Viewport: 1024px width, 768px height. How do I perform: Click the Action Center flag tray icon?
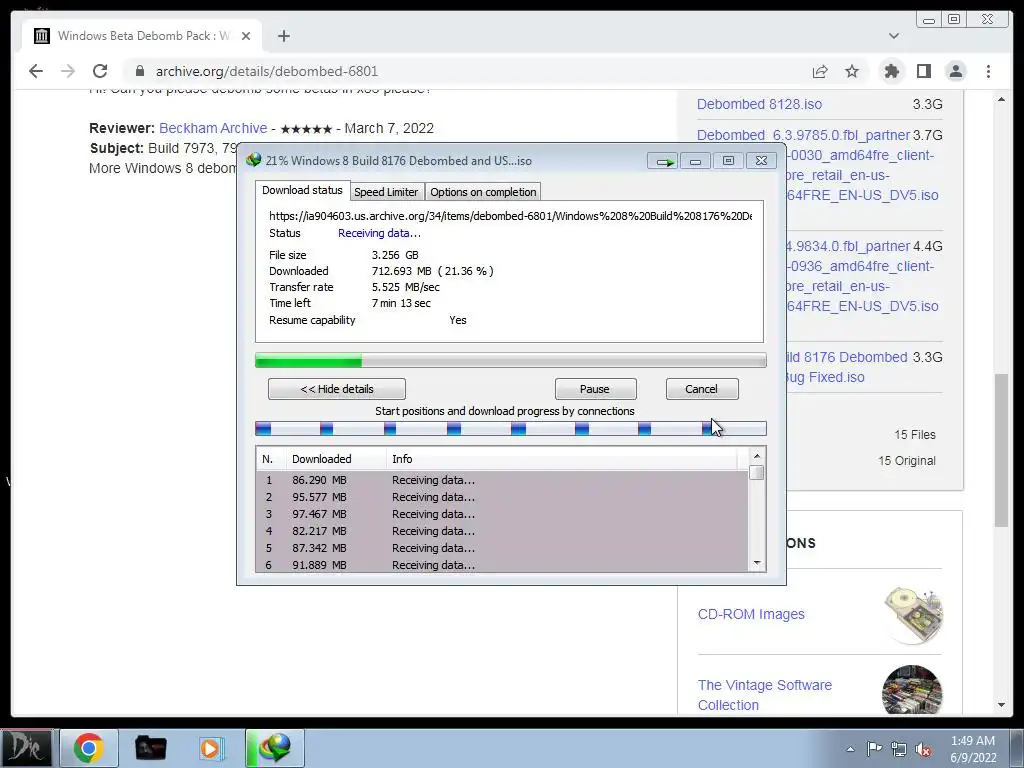pos(874,749)
